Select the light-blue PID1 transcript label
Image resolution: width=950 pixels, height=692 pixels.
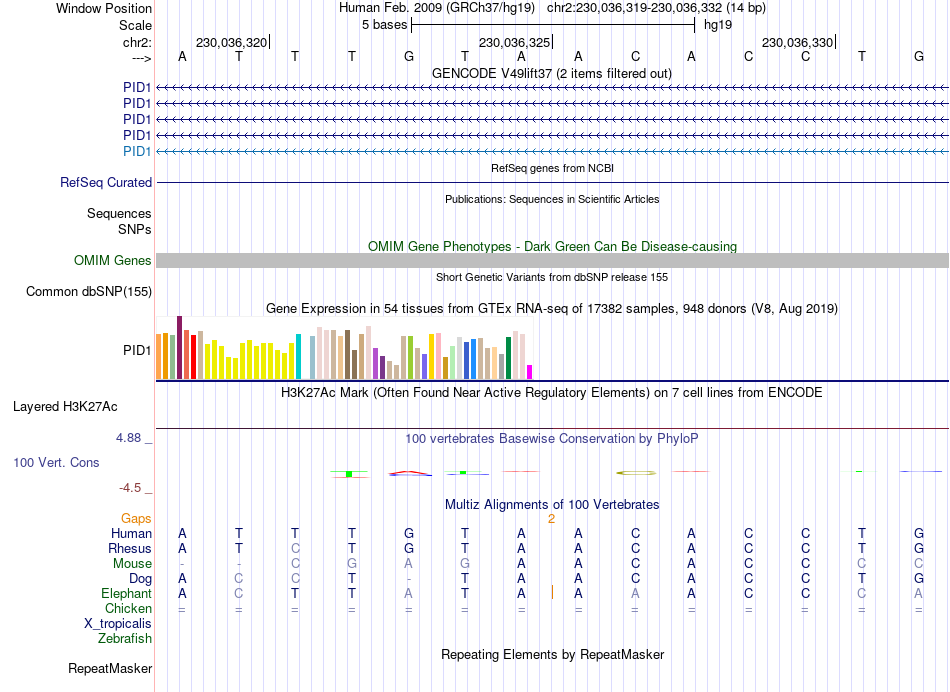pyautogui.click(x=137, y=151)
